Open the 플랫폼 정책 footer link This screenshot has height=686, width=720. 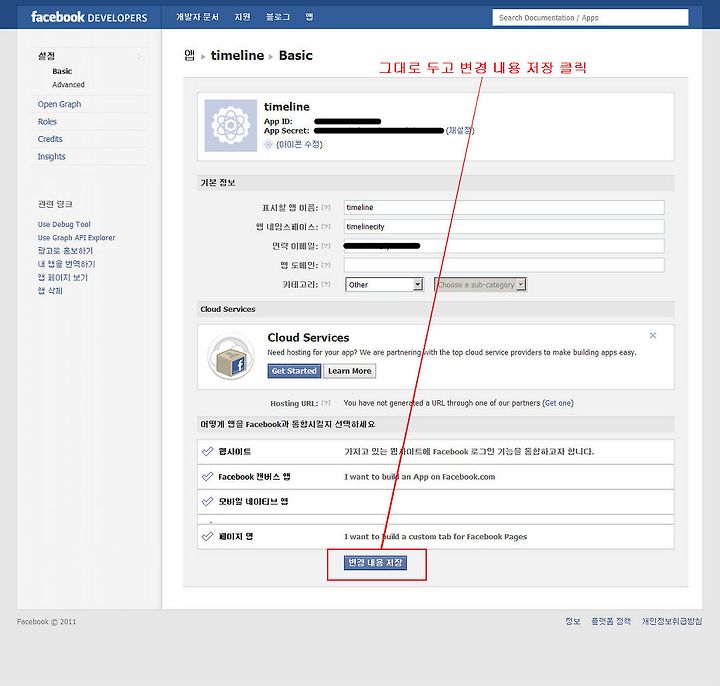pos(611,621)
